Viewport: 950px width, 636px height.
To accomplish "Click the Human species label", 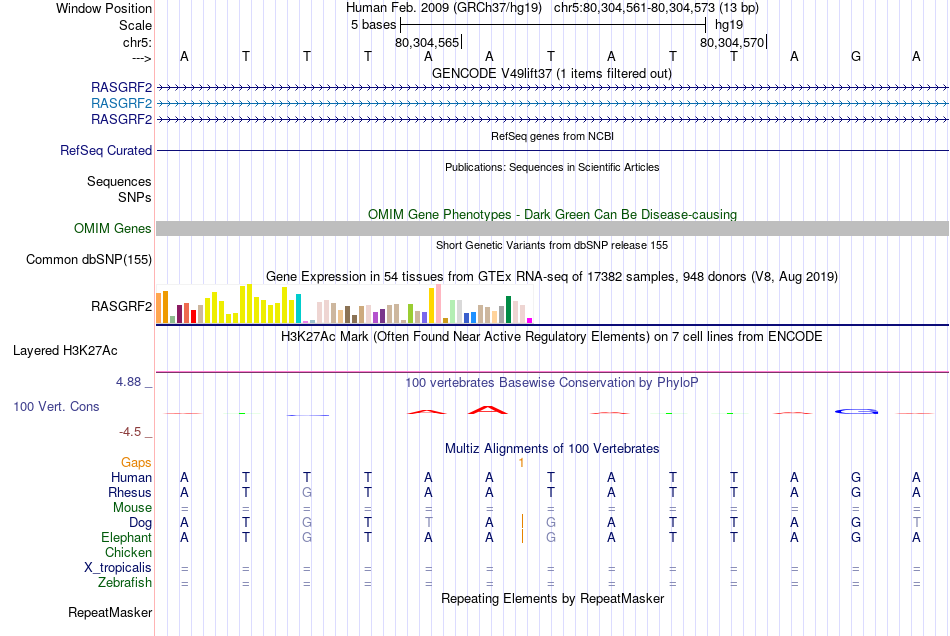I will click(x=131, y=478).
